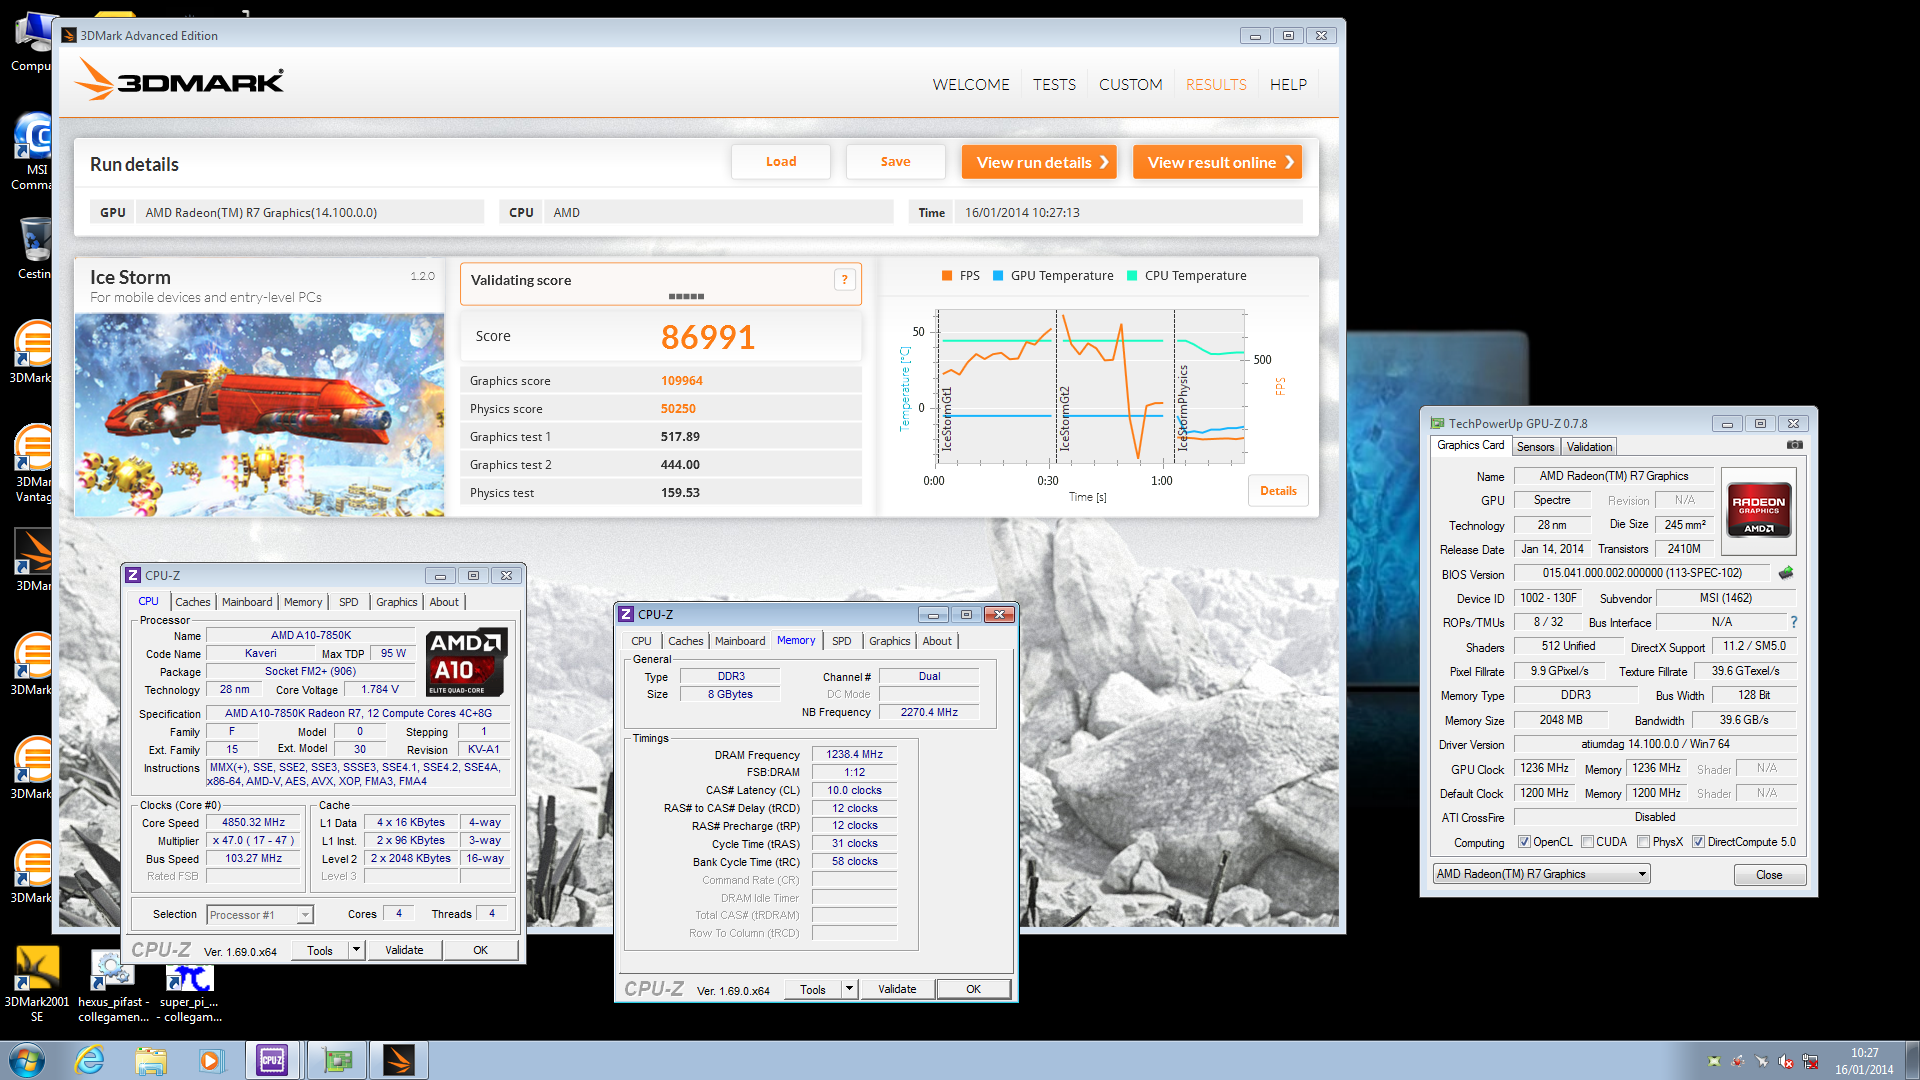This screenshot has width=1920, height=1080.
Task: Switch to the Sensors tab in GPU-Z
Action: (1535, 447)
